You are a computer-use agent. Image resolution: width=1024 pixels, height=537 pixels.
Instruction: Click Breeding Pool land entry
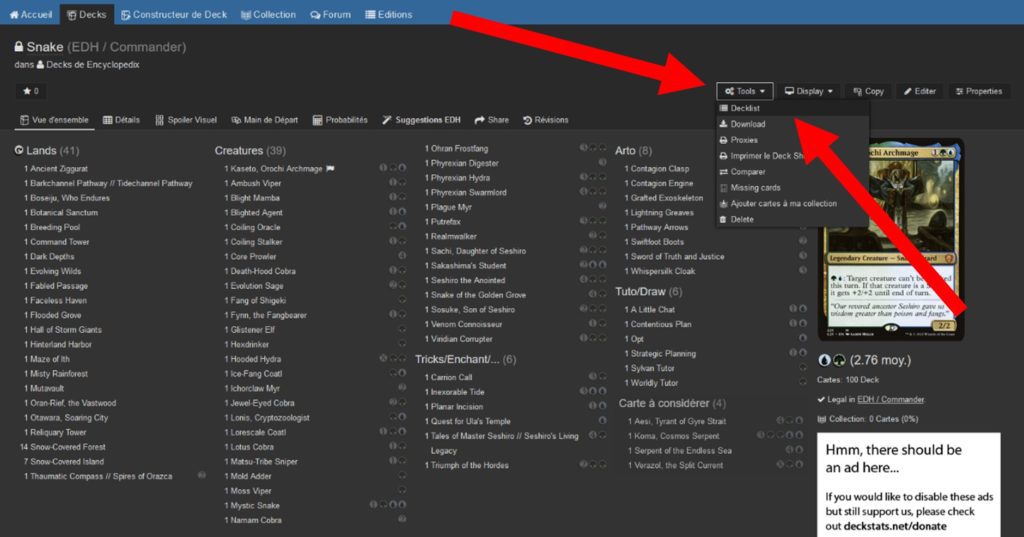55,227
